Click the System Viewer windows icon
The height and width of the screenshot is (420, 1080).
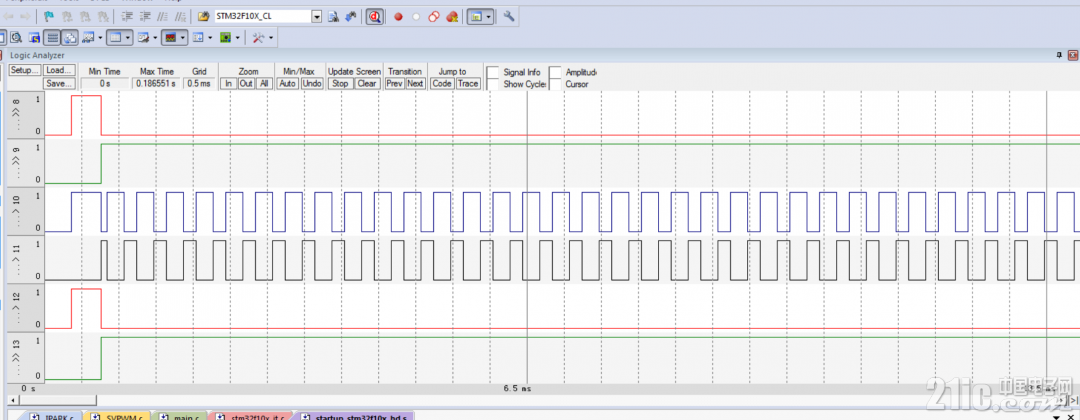(x=225, y=37)
